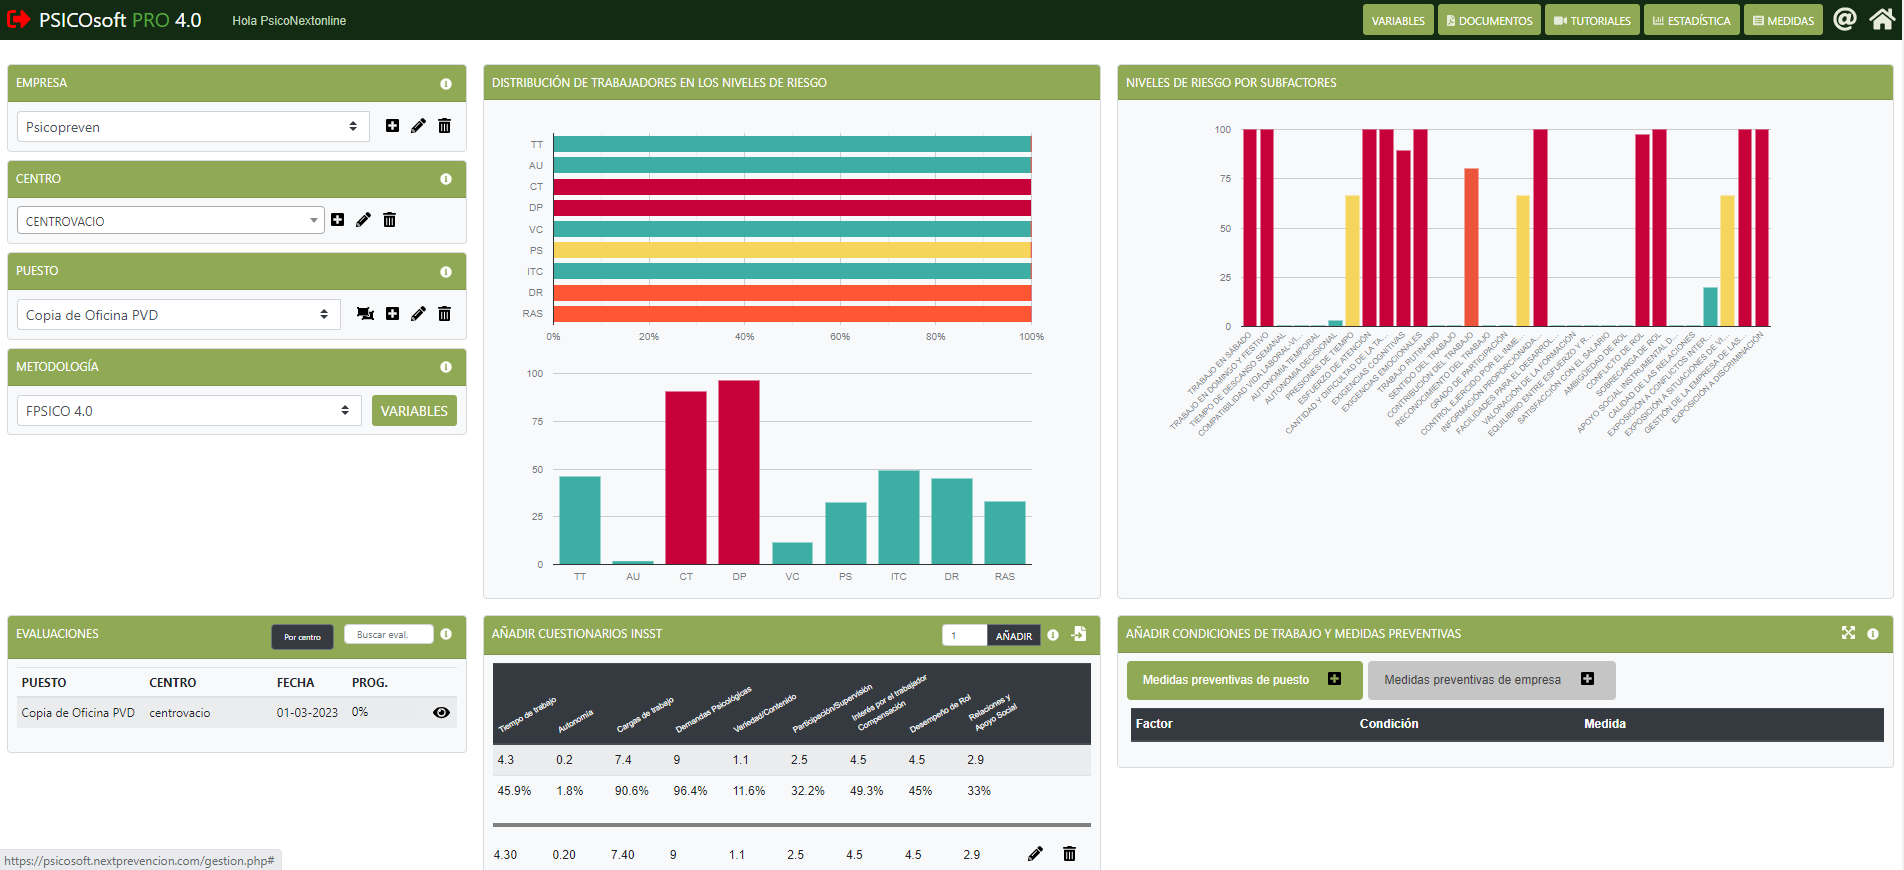Click green VARIABLES button beside FPSICO 4.0
1904x870 pixels.
[x=414, y=411]
